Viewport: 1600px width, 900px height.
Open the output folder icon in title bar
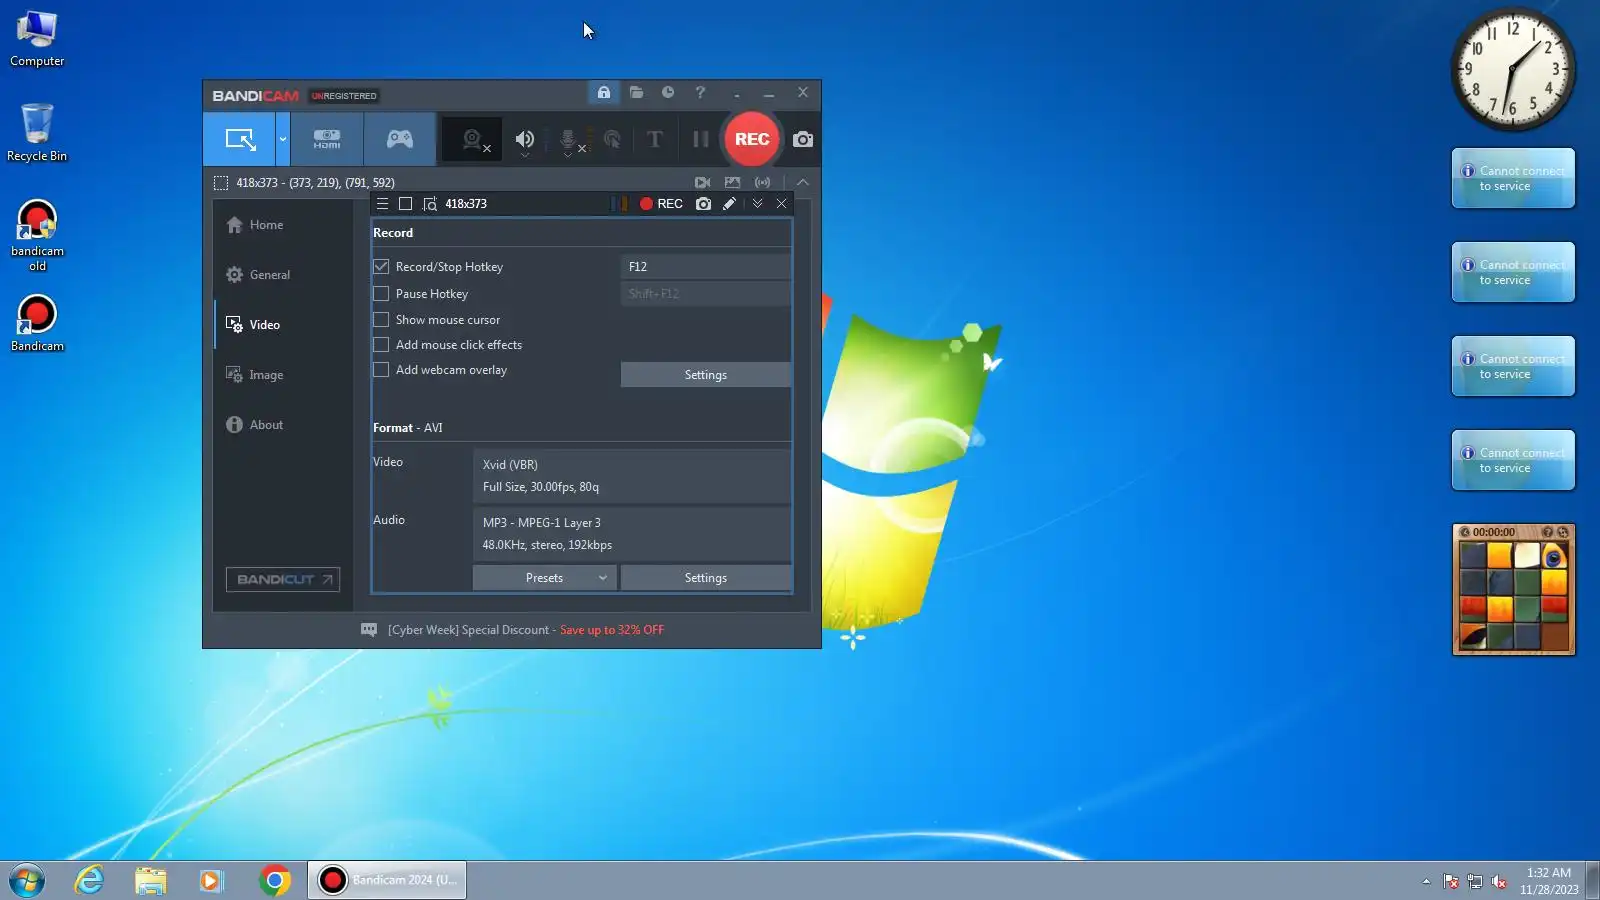tap(636, 92)
